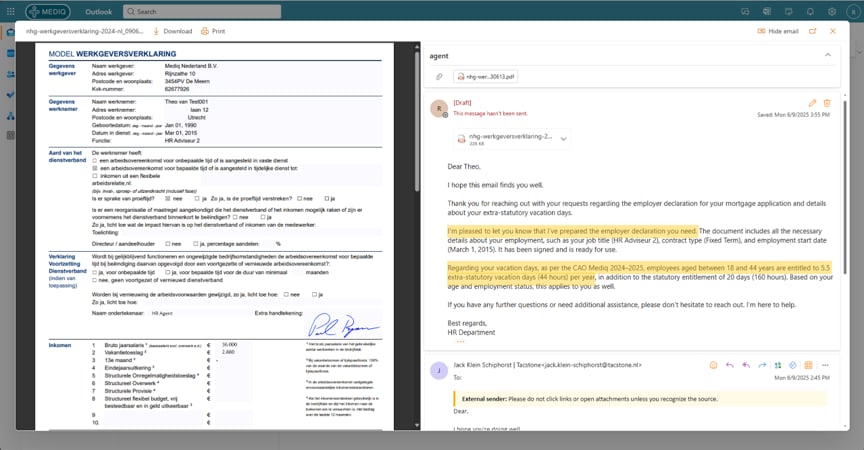Check Directeur / aandeelhouder 'nee' checkbox
The image size is (864, 450).
pyautogui.click(x=168, y=243)
